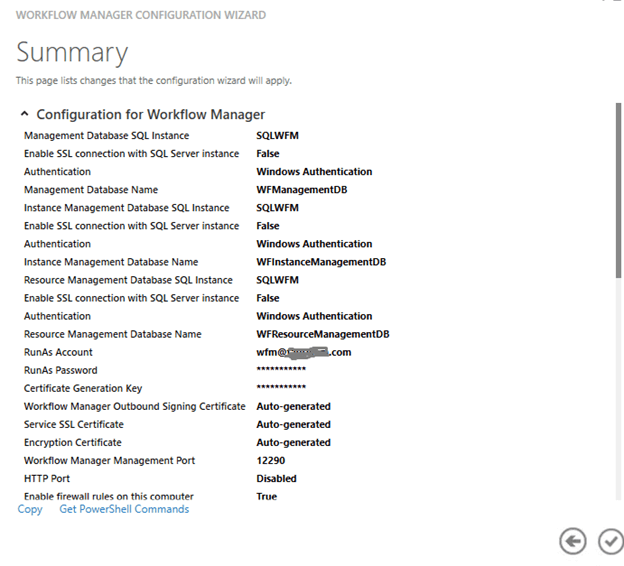Click the Copy link
The height and width of the screenshot is (566, 624).
click(30, 509)
